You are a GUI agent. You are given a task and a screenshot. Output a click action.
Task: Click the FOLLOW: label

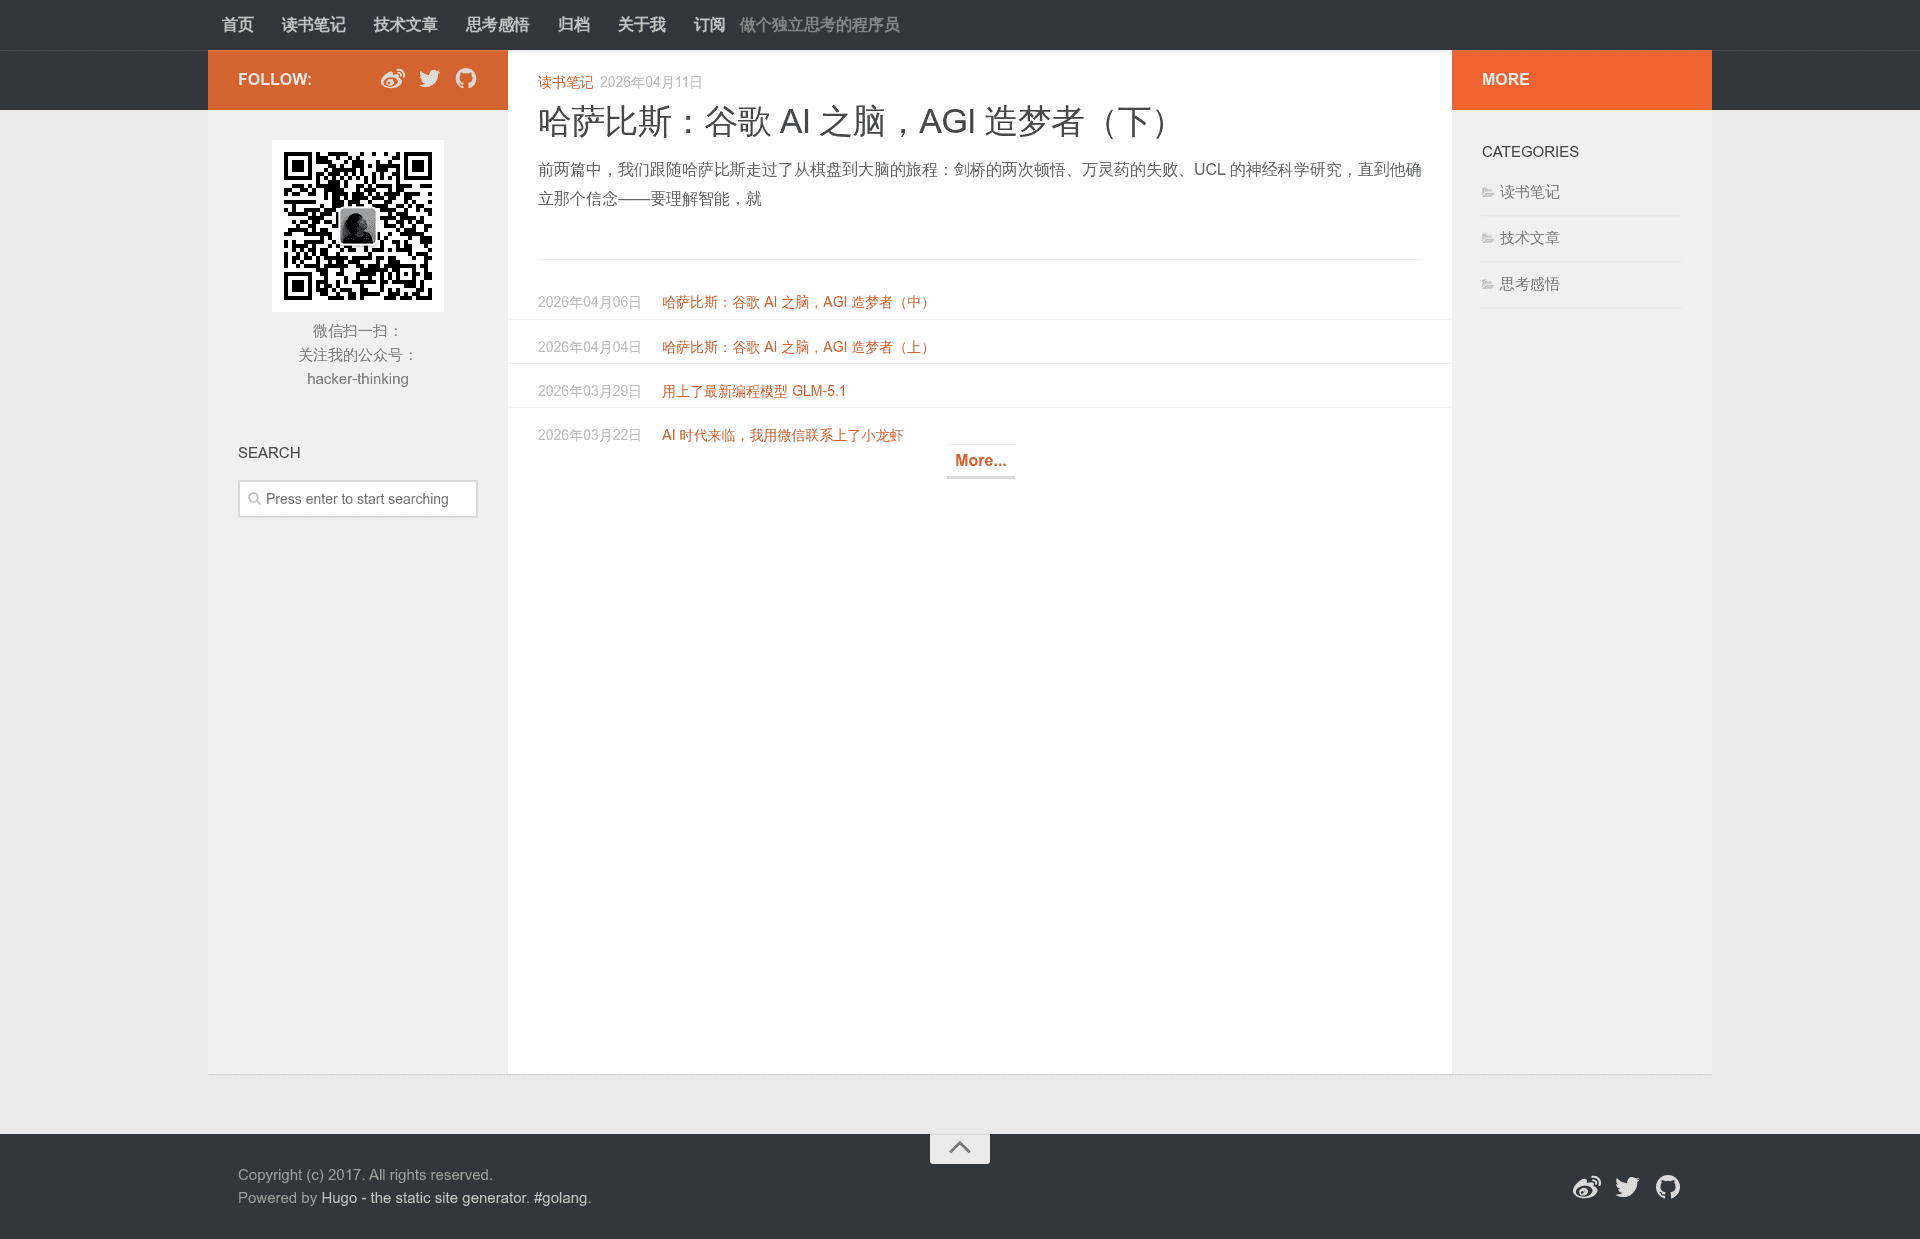[275, 79]
